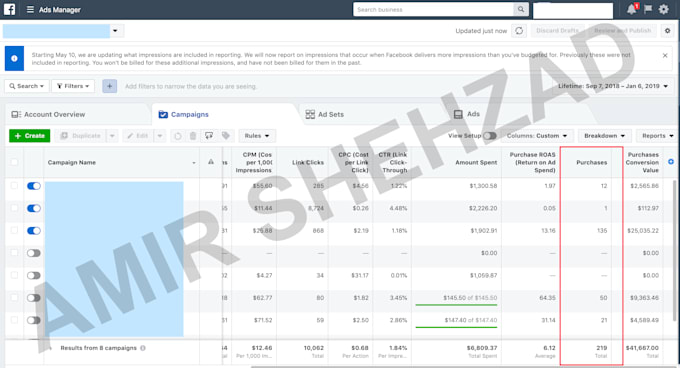The image size is (680, 368).
Task: Sort by the Purchases column header
Action: 592,163
